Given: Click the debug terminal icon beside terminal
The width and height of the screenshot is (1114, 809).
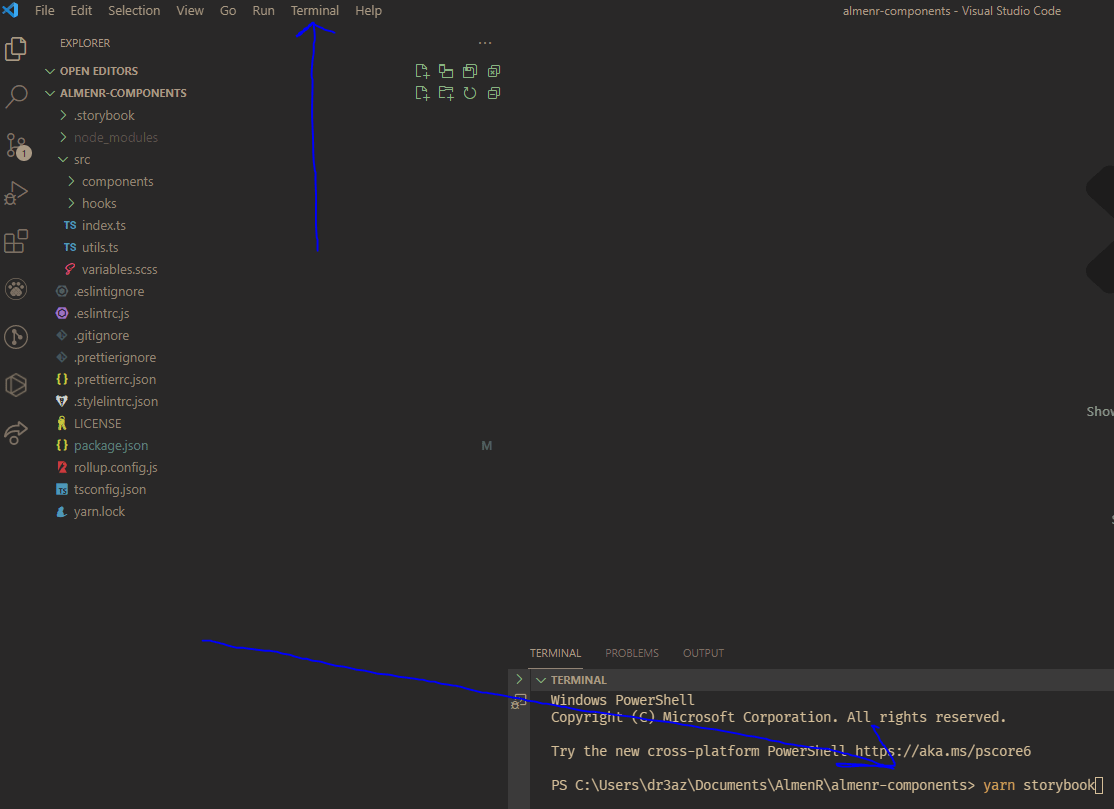Looking at the screenshot, I should (519, 701).
